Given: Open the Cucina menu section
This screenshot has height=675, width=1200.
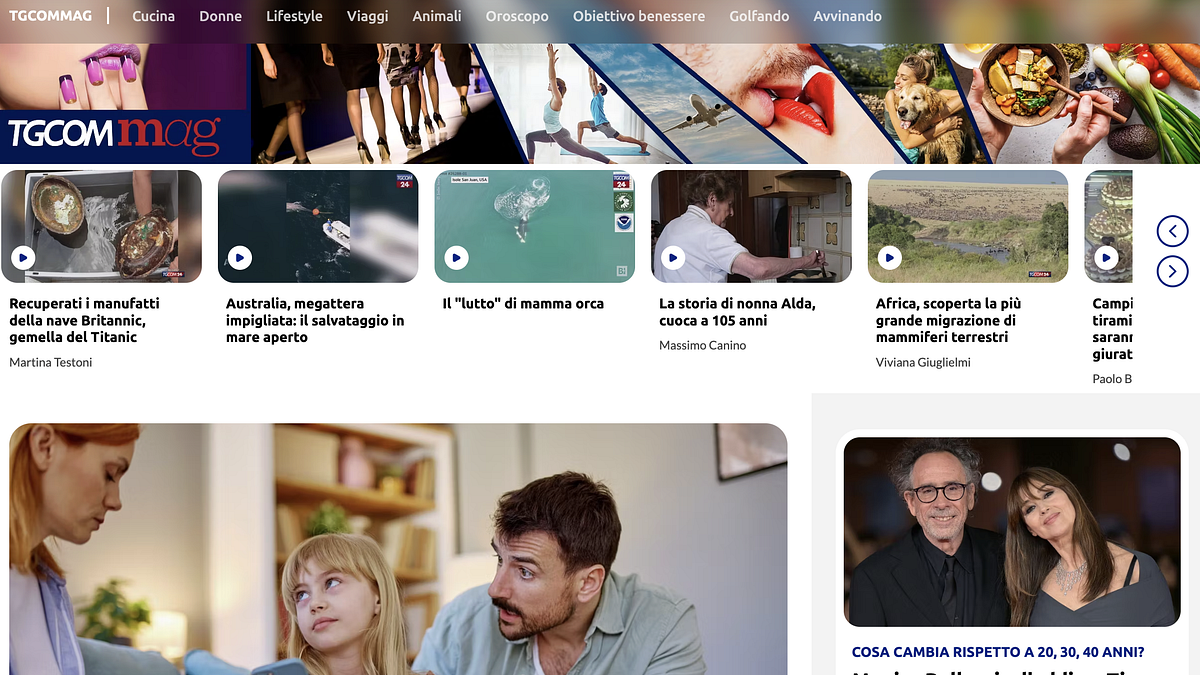Looking at the screenshot, I should click(x=153, y=16).
